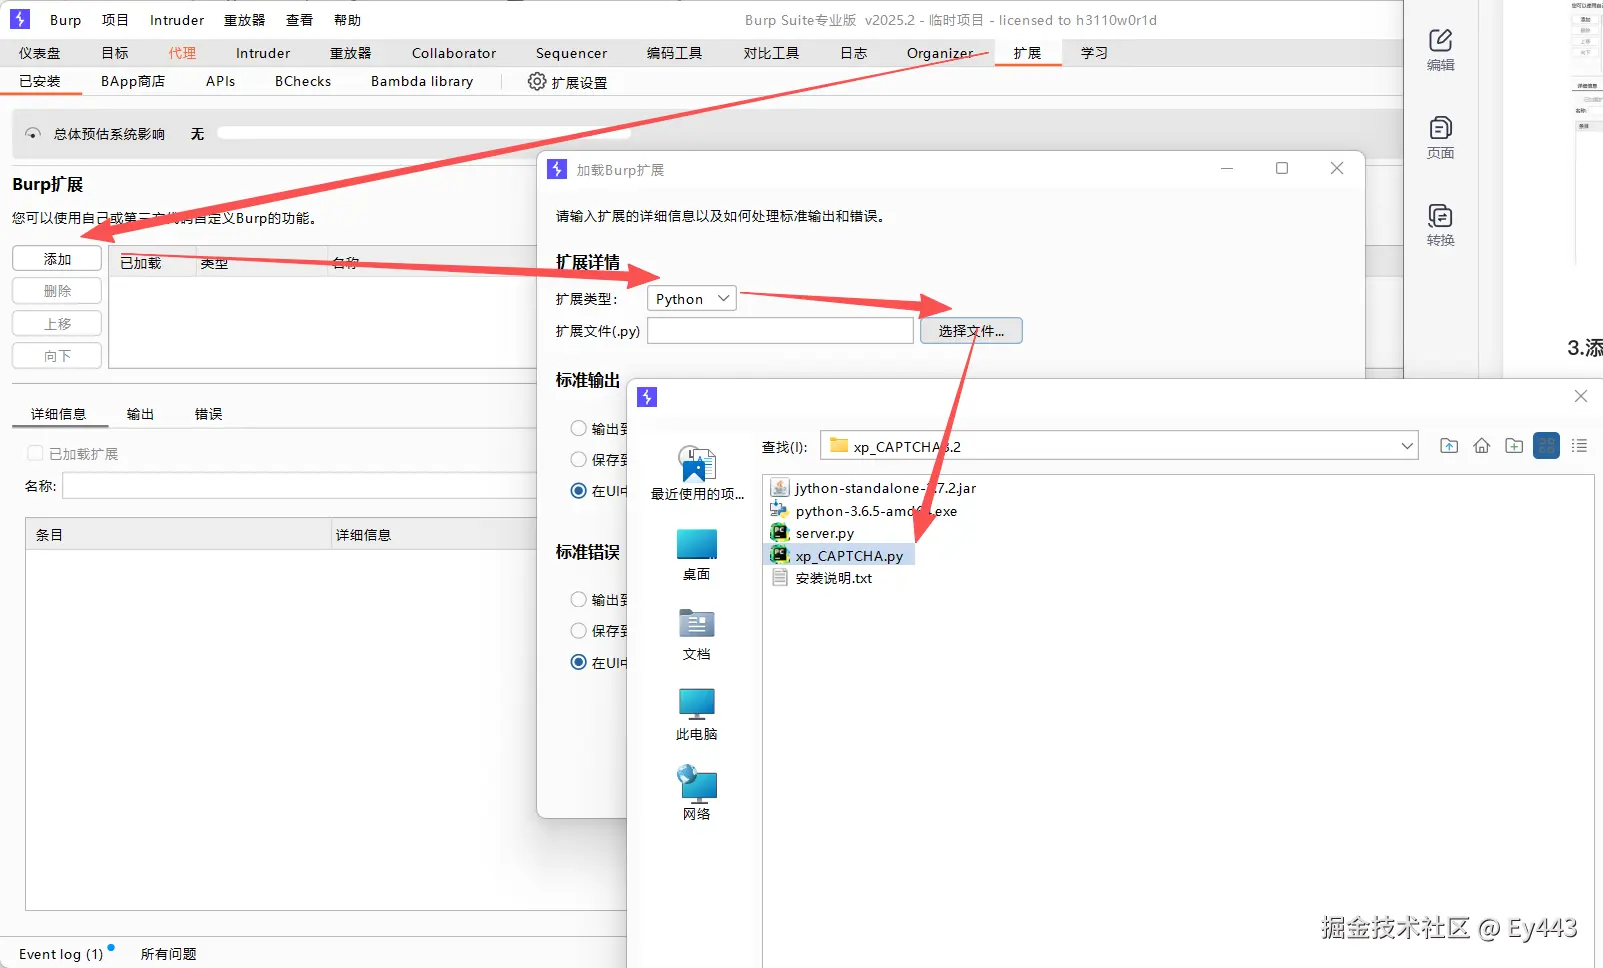Select the 输出到 radio under 标准输出

click(579, 428)
